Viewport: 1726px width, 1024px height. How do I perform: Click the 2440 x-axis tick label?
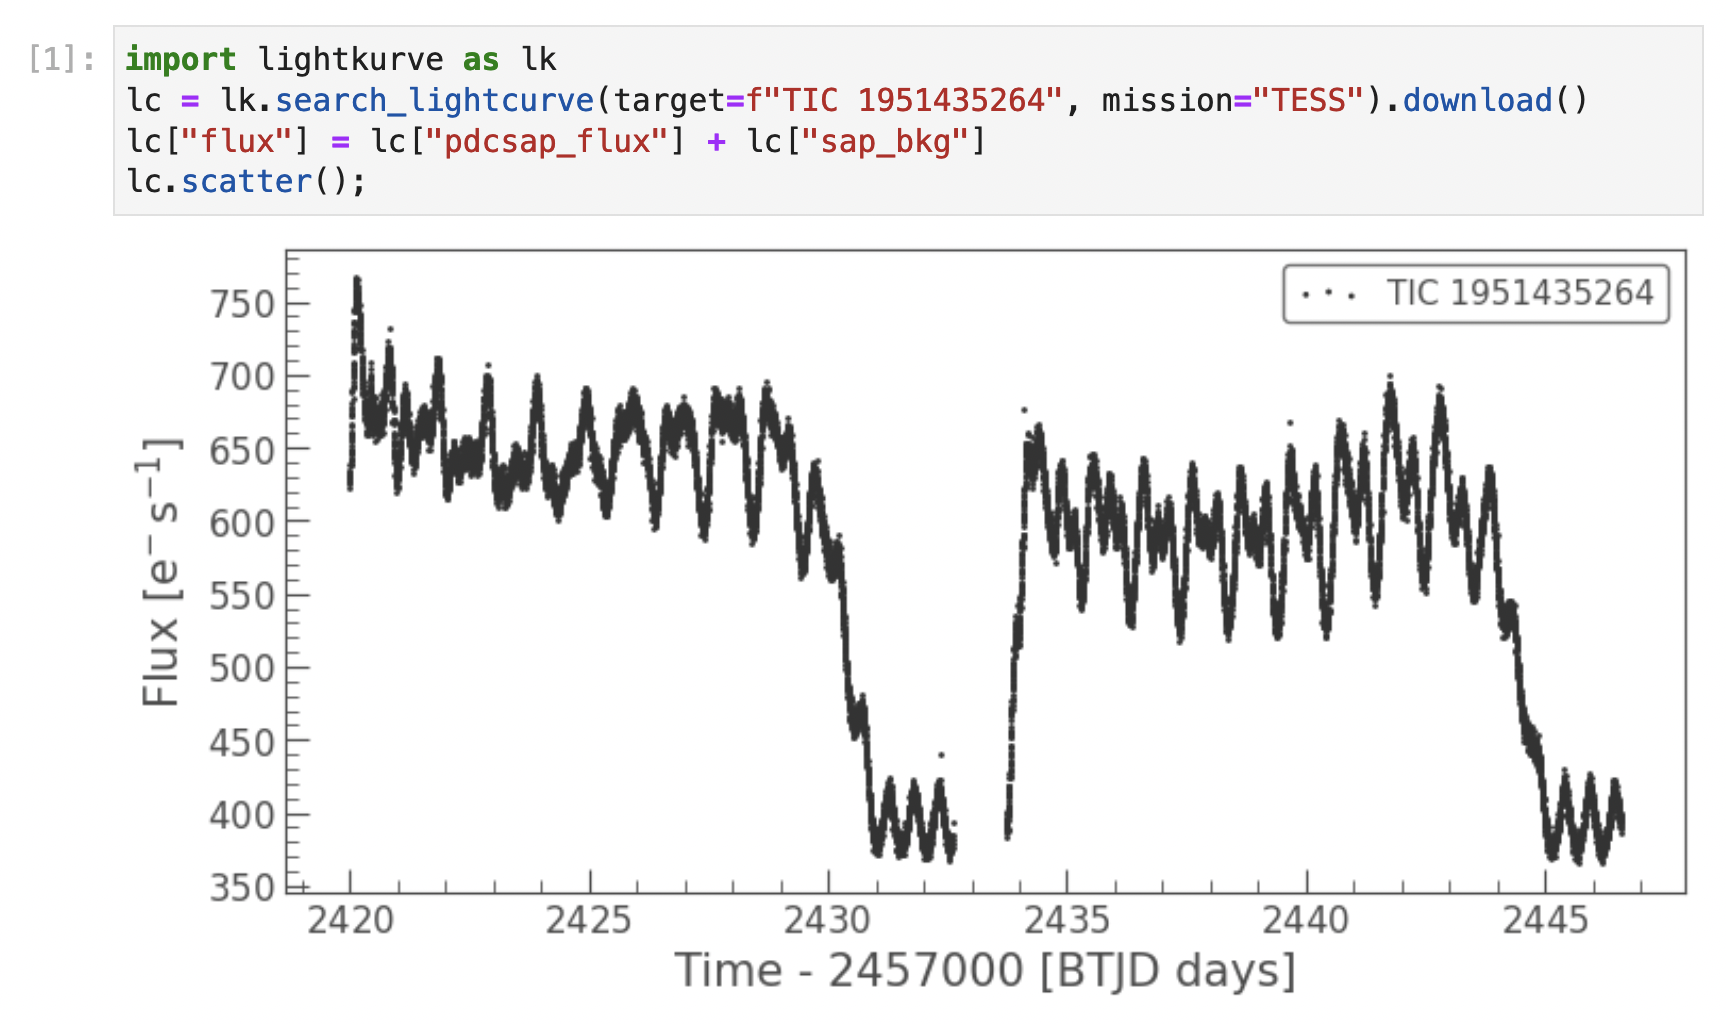(1306, 919)
